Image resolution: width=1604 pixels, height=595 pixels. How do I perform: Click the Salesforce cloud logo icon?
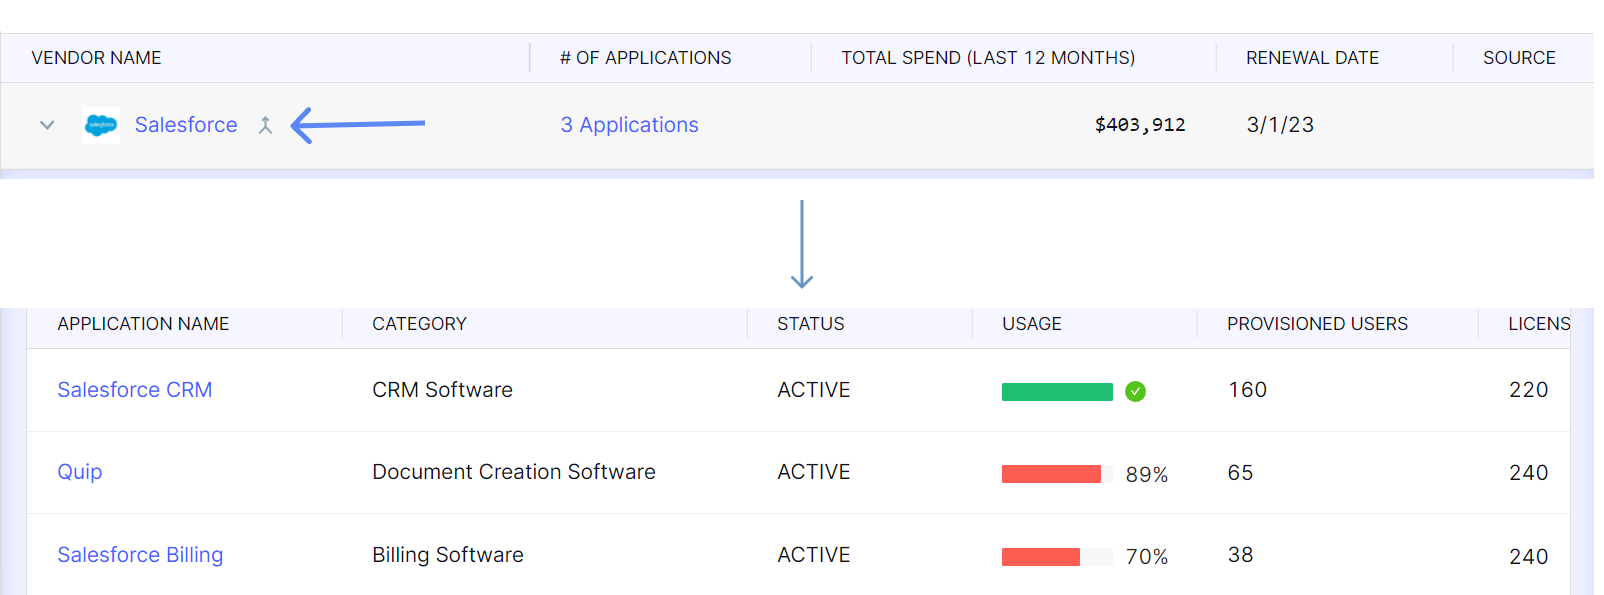point(101,125)
